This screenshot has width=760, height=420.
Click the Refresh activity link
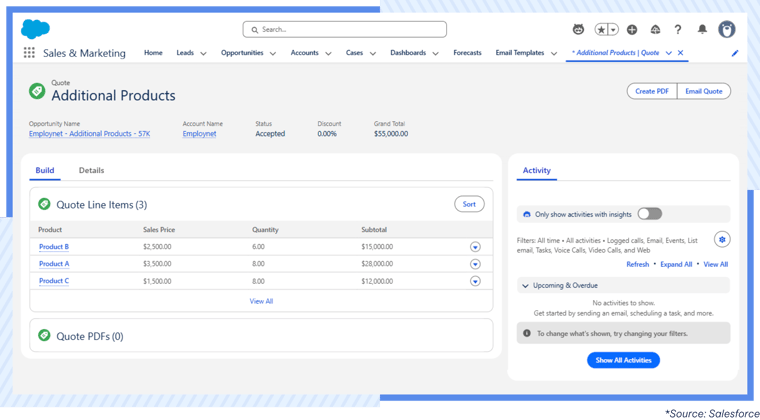click(637, 264)
